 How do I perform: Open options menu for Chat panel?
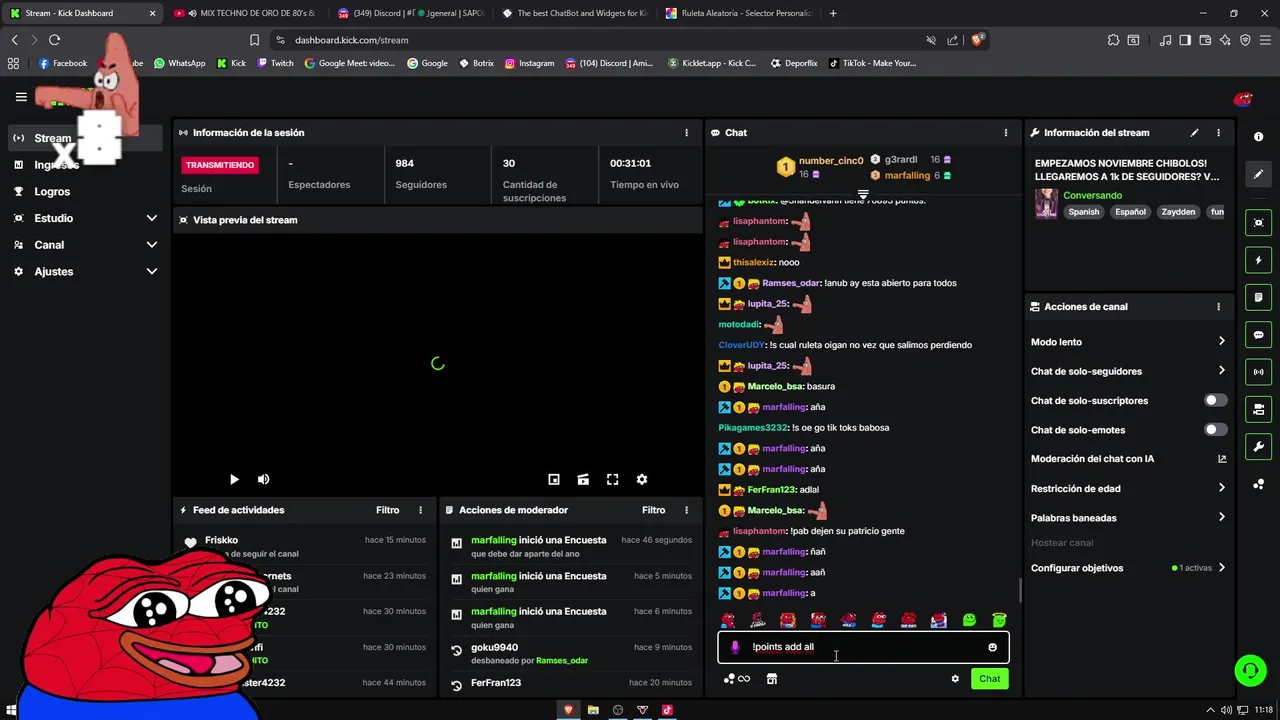1006,132
